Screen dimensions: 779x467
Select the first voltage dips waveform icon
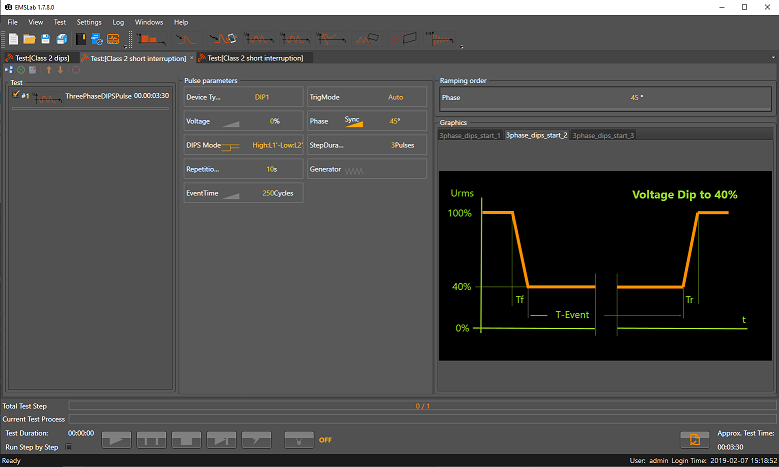[x=258, y=39]
